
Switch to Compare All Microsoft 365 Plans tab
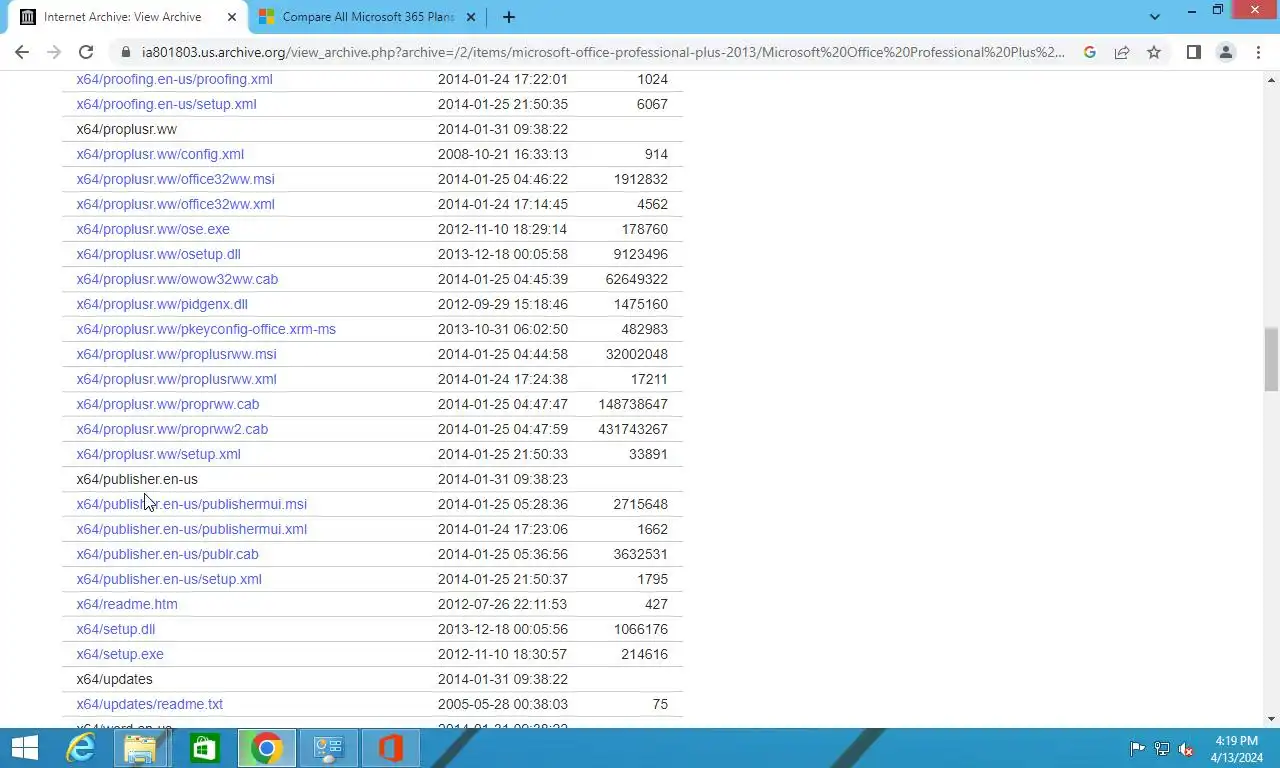[366, 17]
